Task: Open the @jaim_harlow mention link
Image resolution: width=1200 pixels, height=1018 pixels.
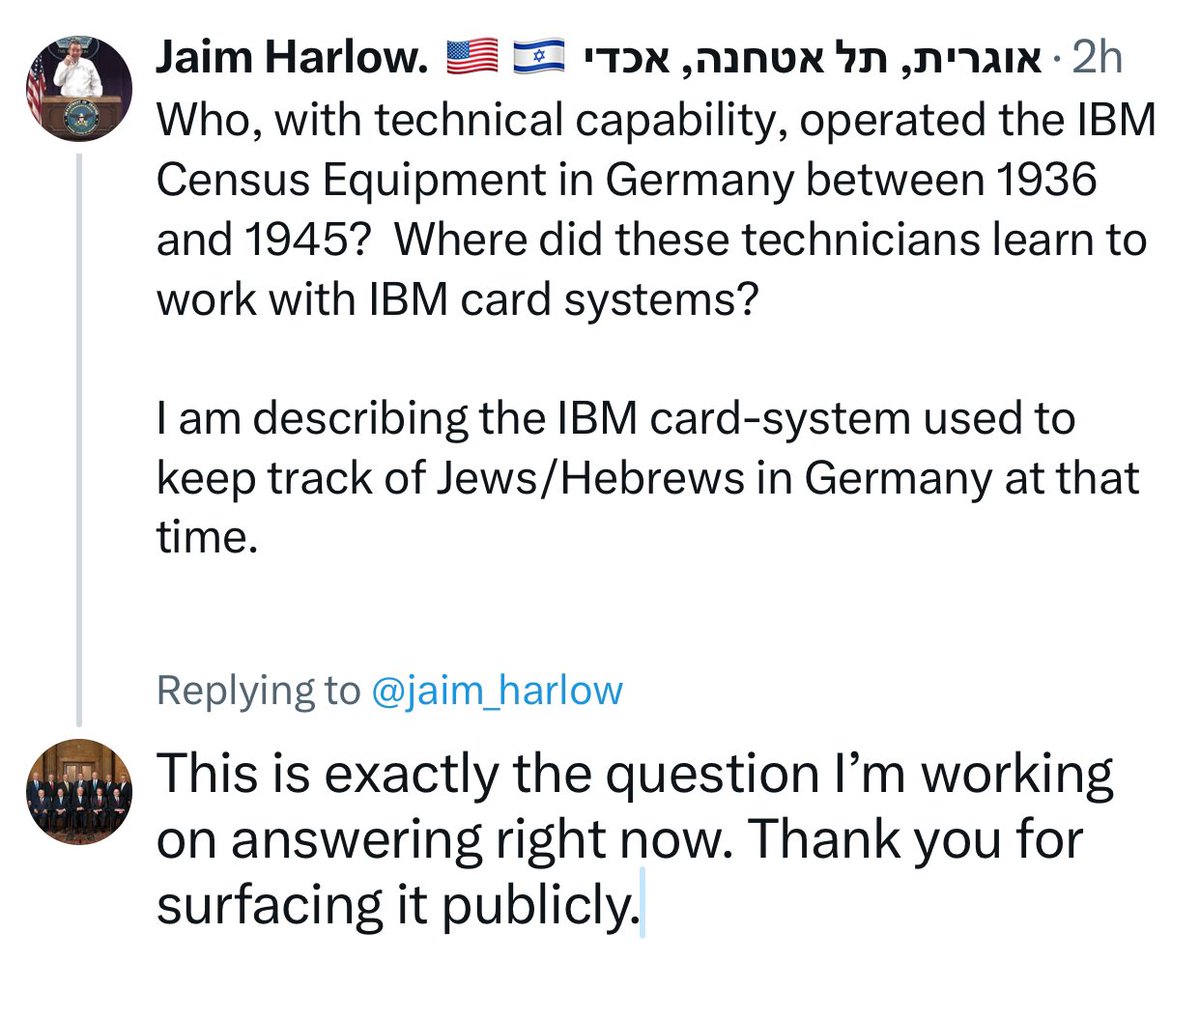Action: [x=496, y=691]
